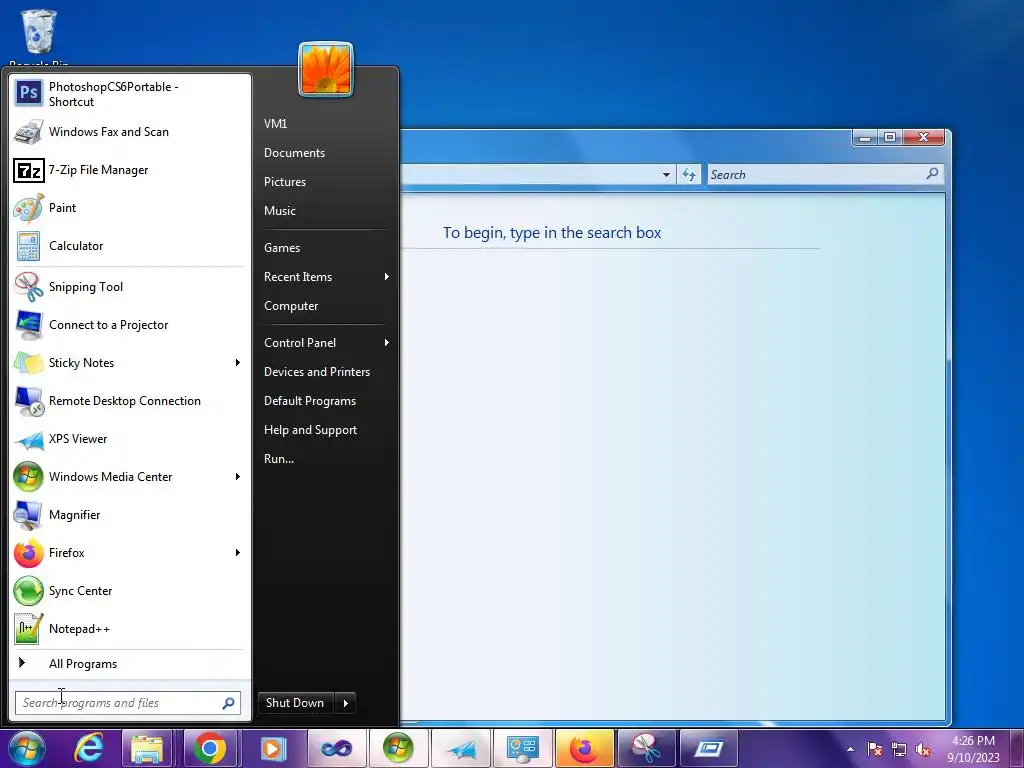Image resolution: width=1024 pixels, height=768 pixels.
Task: Open Sticky Notes icon
Action: coord(29,363)
